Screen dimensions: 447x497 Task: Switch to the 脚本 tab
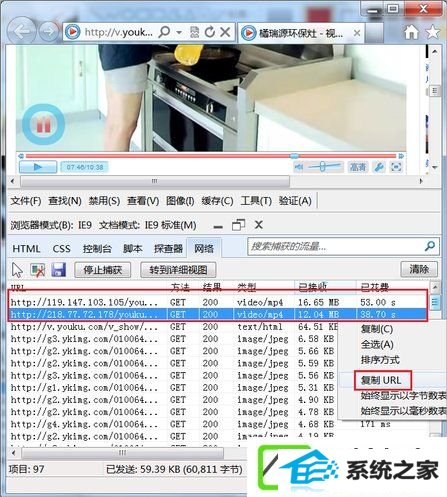[x=133, y=248]
